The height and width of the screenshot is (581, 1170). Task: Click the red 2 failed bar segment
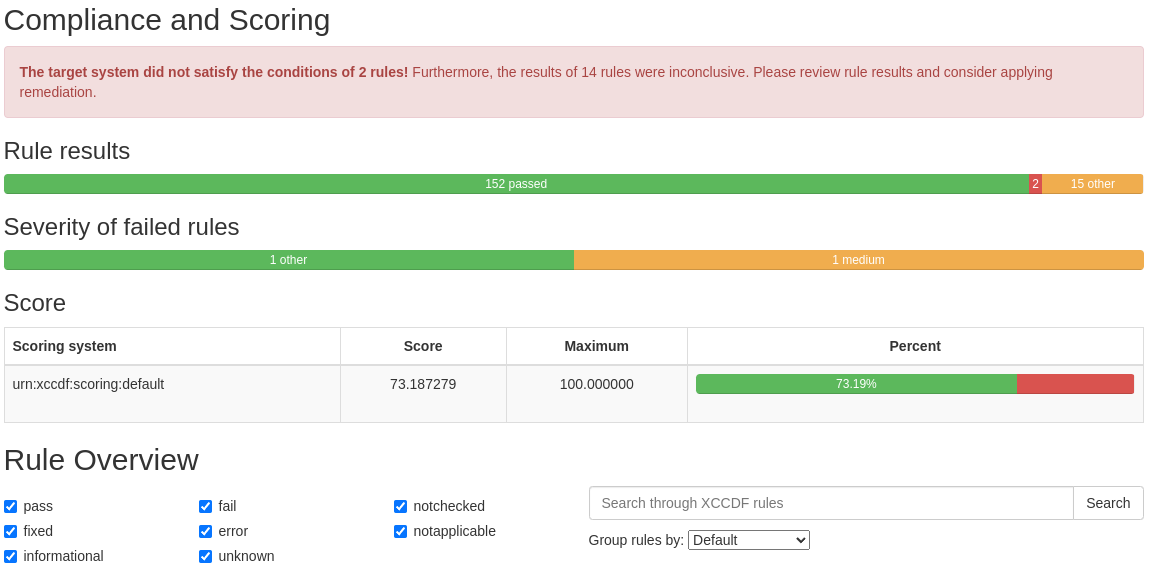coord(1036,184)
